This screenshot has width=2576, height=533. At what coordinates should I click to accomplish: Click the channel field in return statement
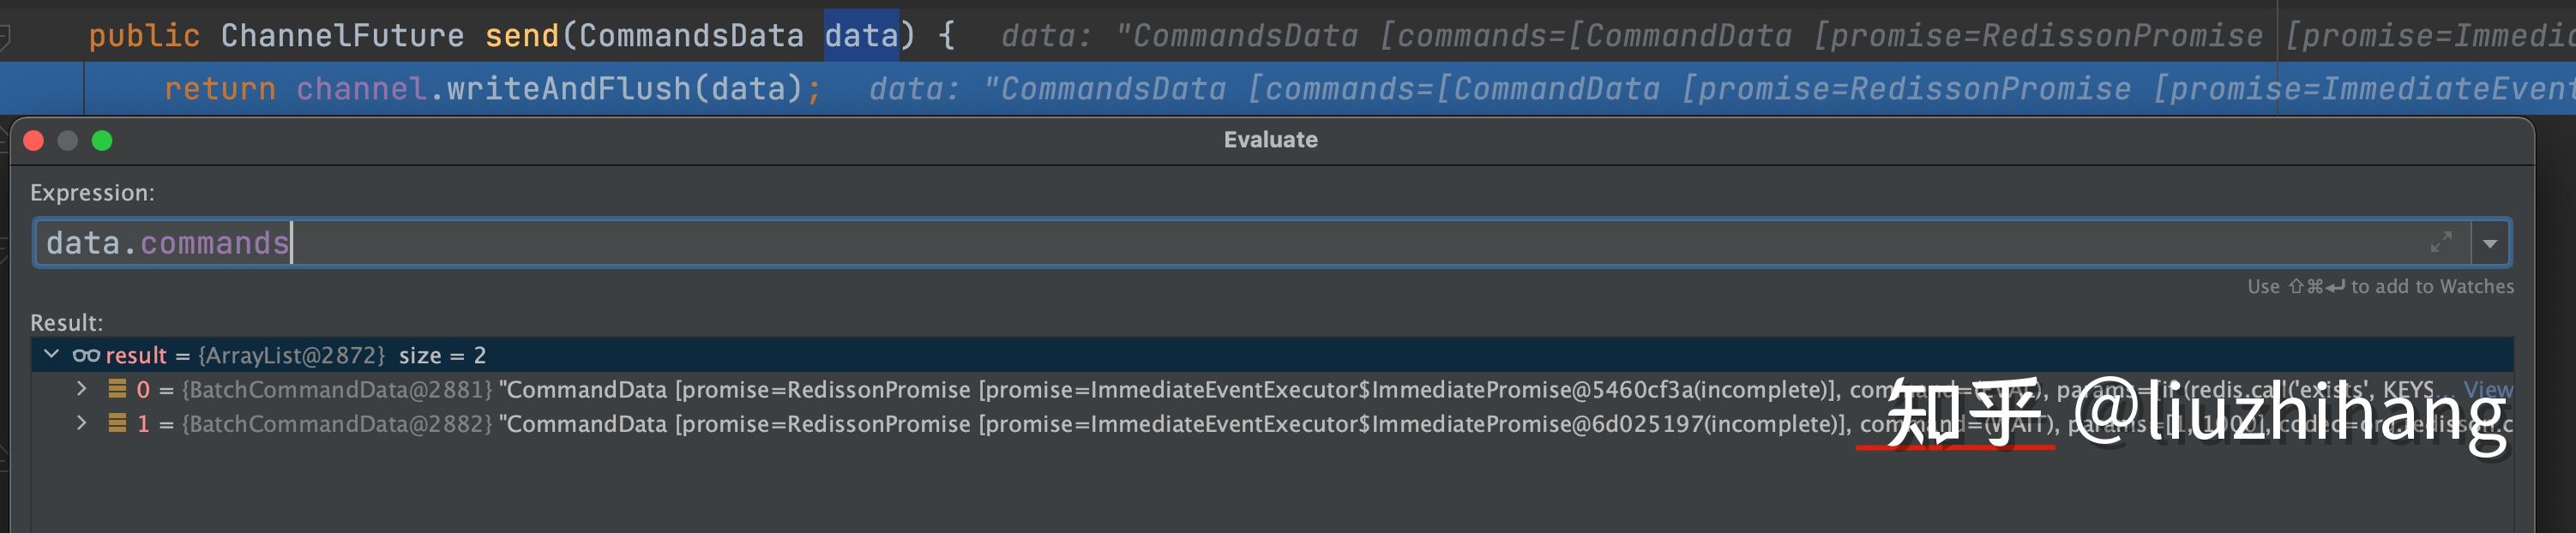coord(361,89)
